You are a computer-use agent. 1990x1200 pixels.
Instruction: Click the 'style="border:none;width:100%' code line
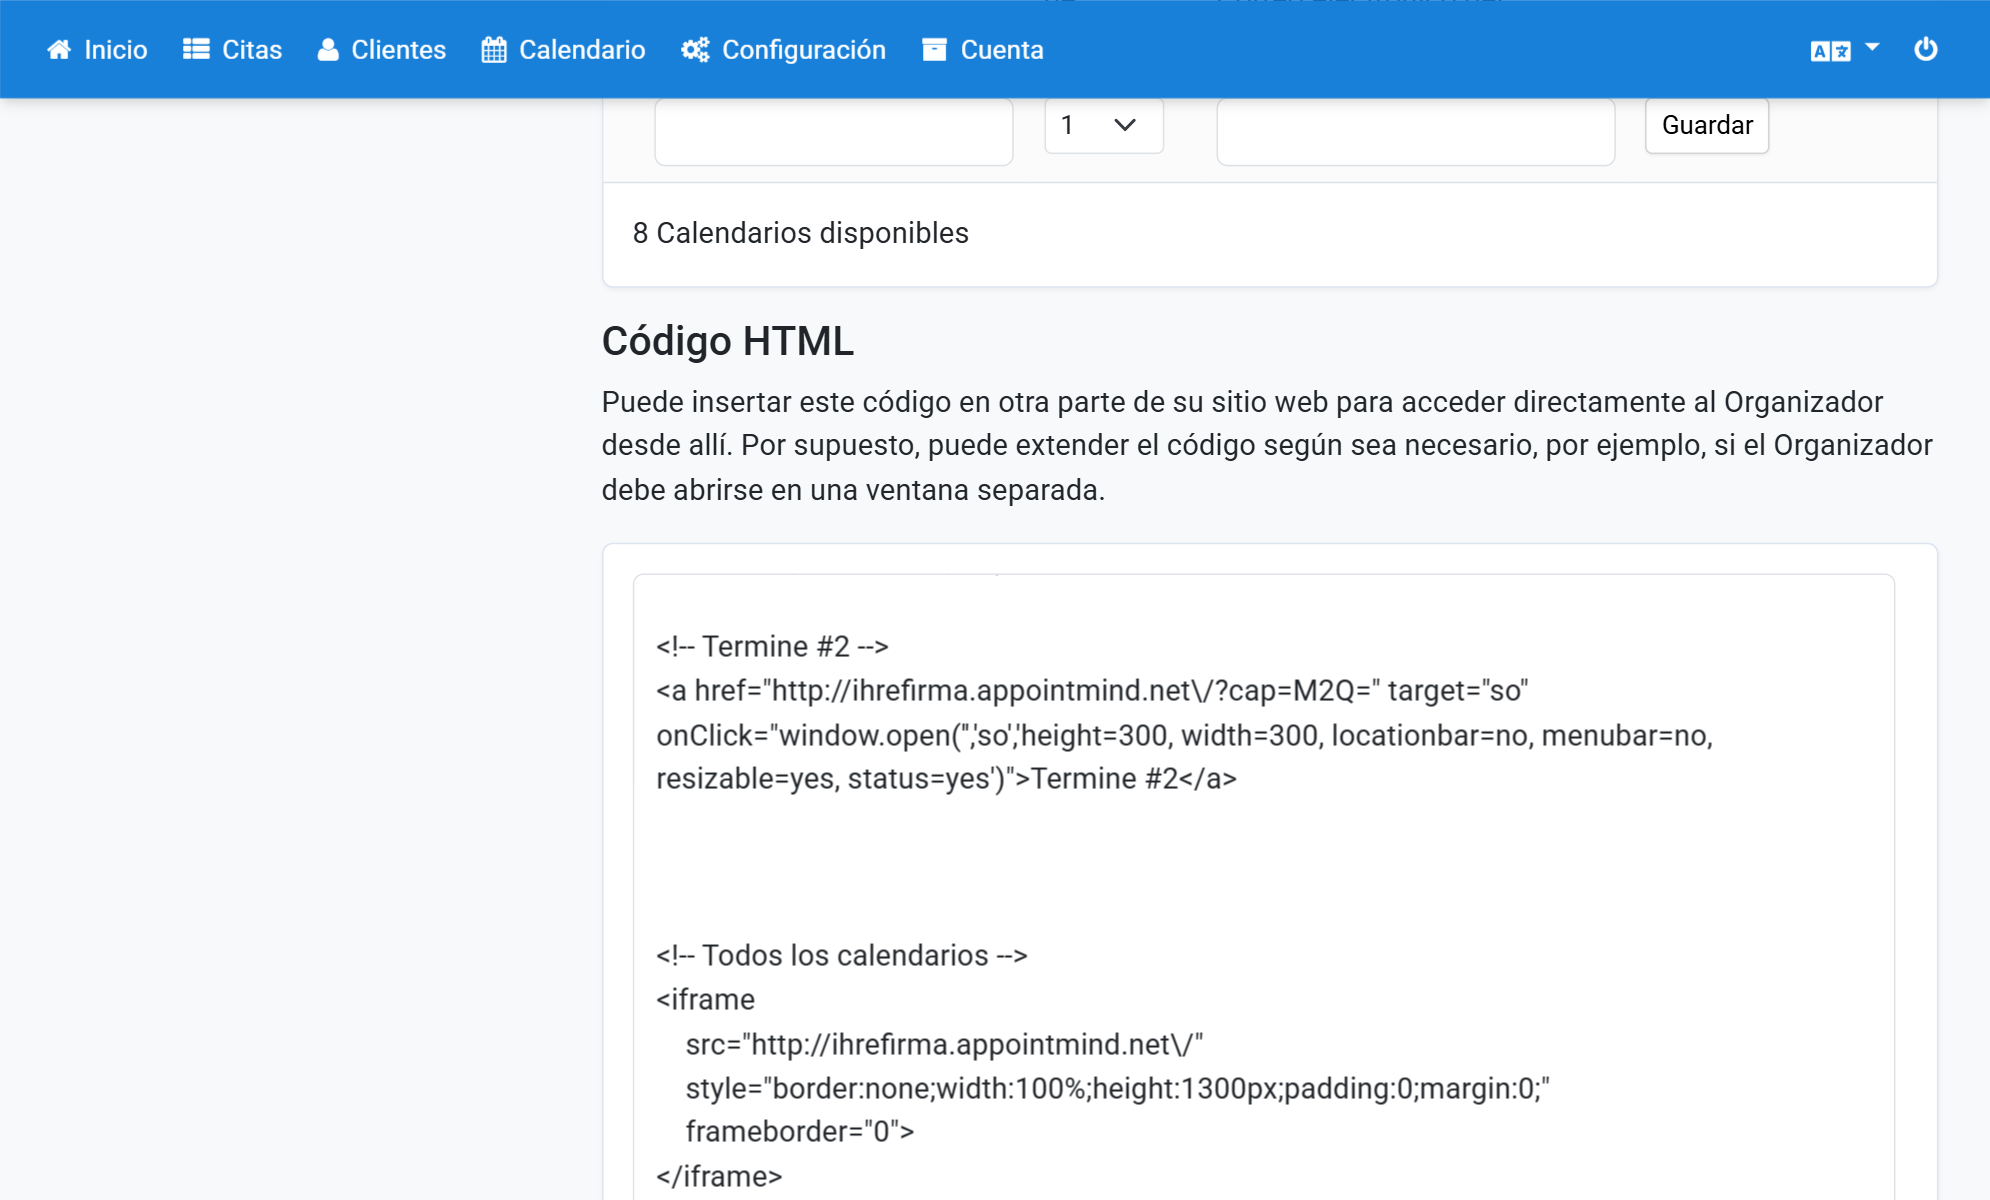tap(1118, 1088)
